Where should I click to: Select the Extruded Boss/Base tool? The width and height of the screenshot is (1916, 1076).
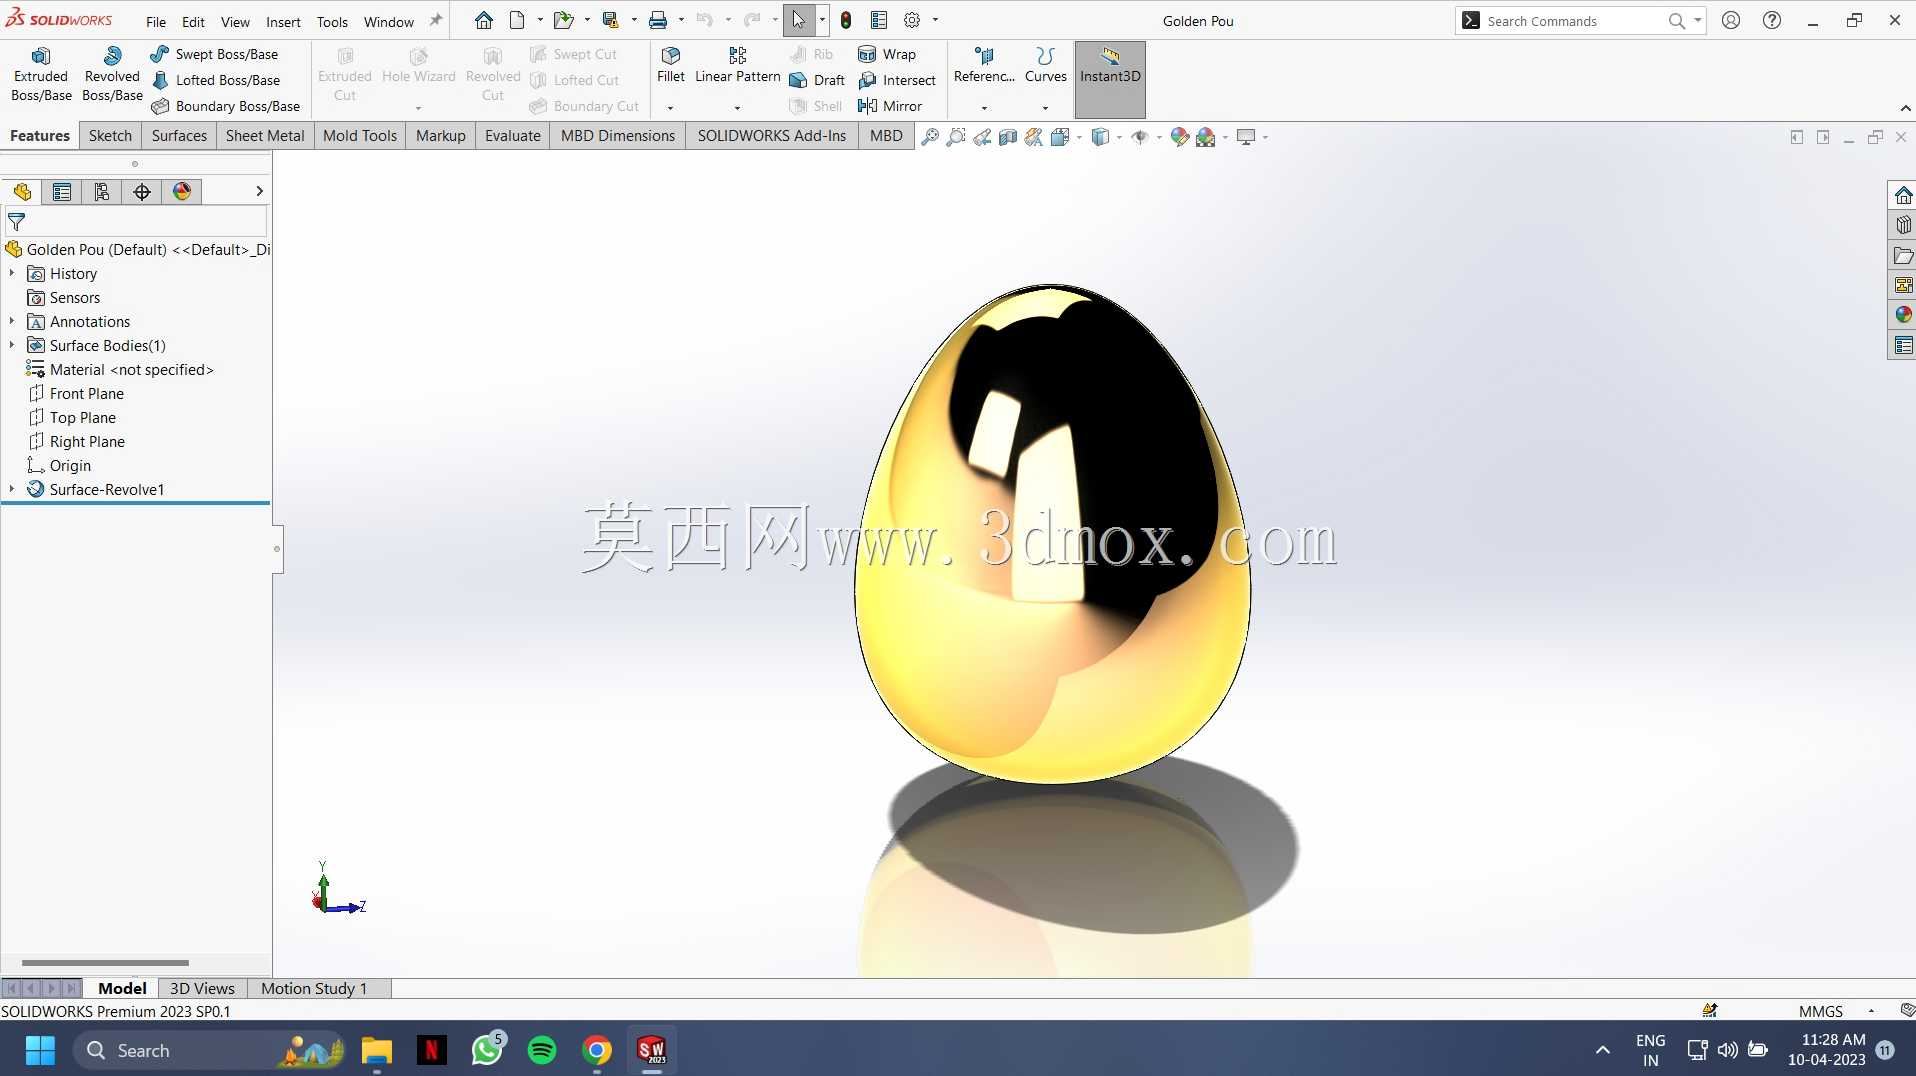click(41, 75)
